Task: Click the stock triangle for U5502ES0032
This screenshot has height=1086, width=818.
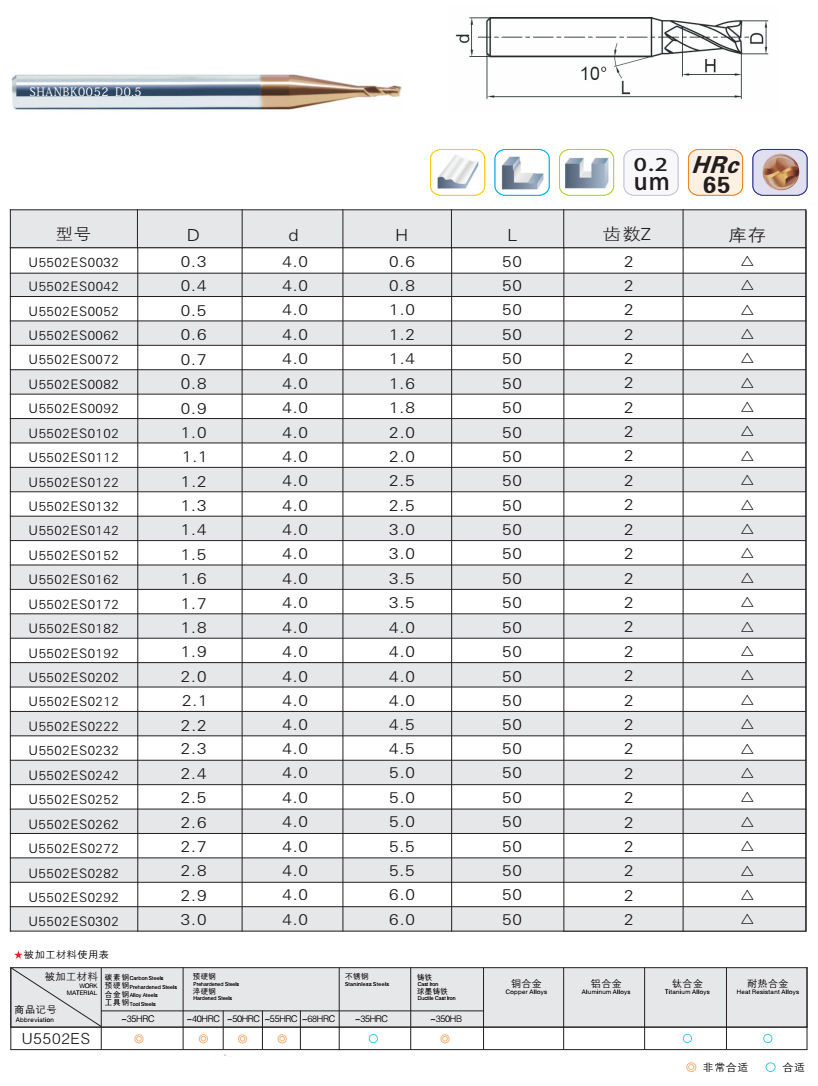Action: tap(746, 261)
